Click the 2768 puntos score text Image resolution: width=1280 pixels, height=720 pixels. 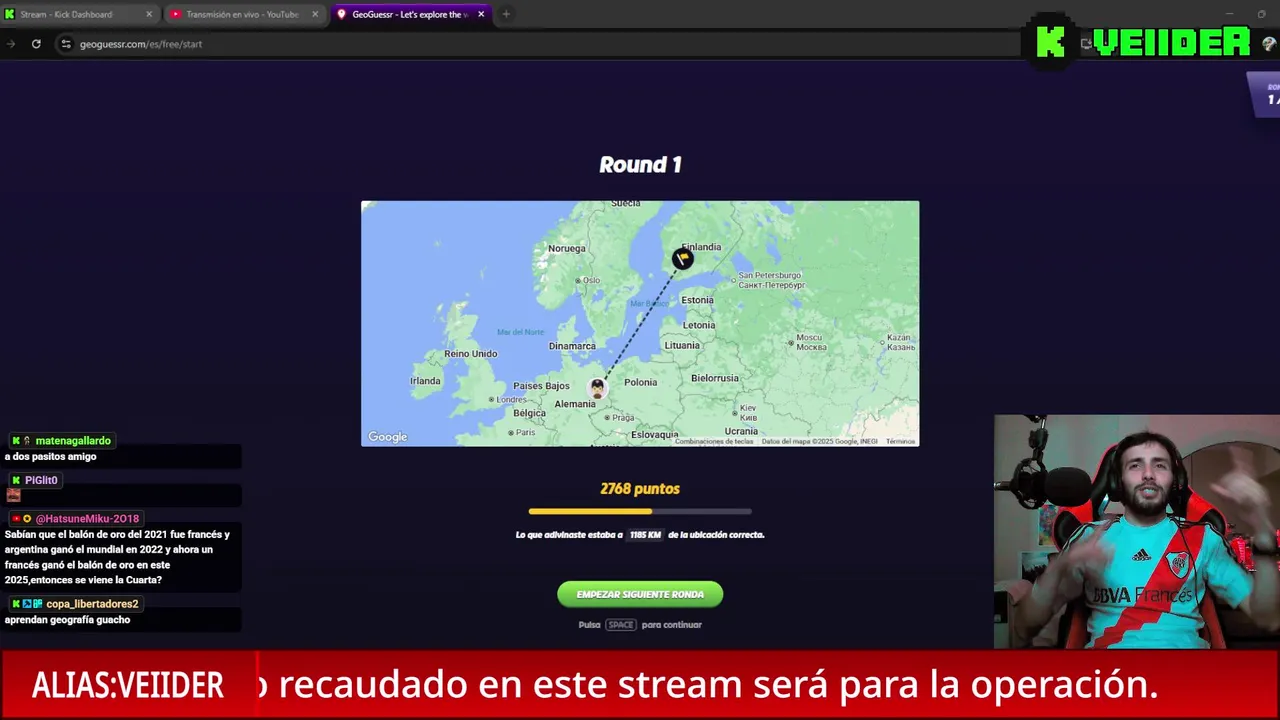pos(640,489)
